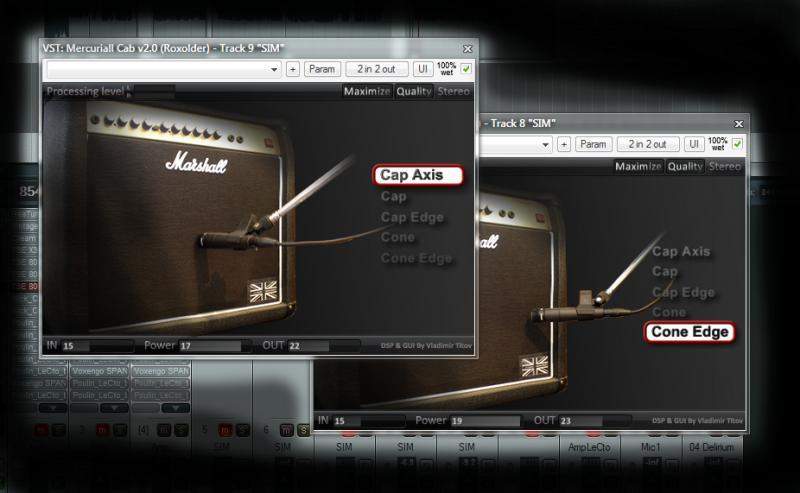The height and width of the screenshot is (493, 800).
Task: Toggle Stereo option in Track 8 plugin
Action: point(724,166)
